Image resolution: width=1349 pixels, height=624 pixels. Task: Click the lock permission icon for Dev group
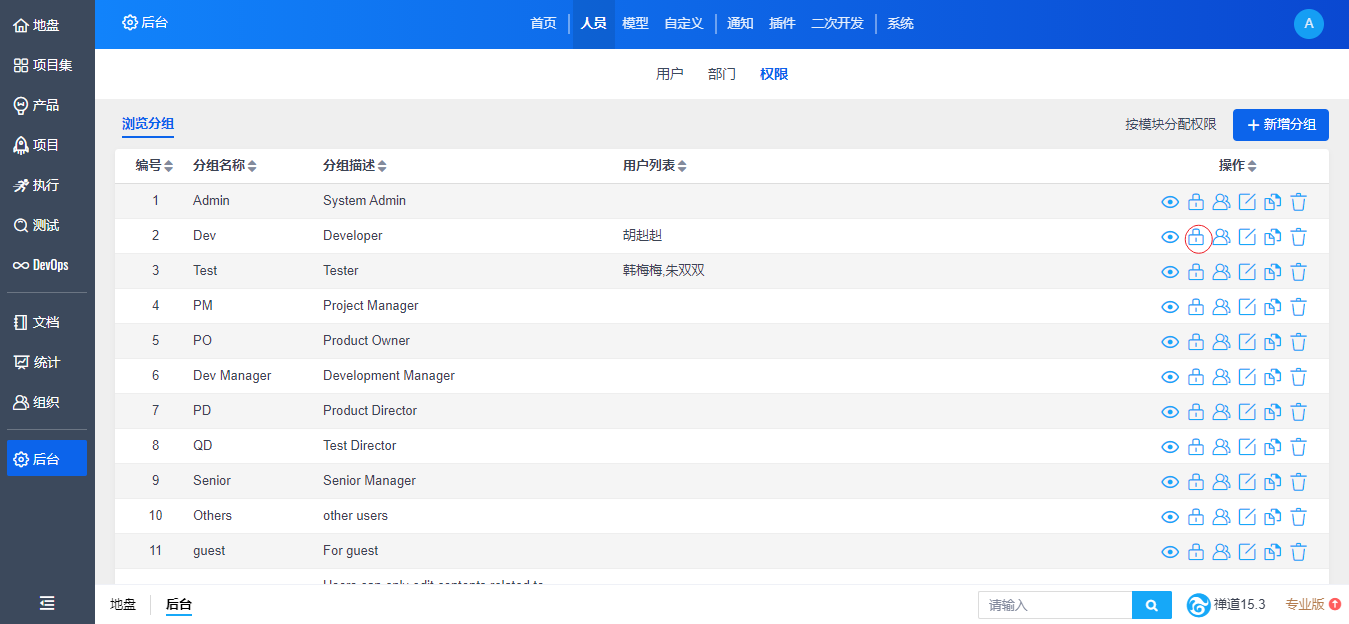(x=1196, y=237)
